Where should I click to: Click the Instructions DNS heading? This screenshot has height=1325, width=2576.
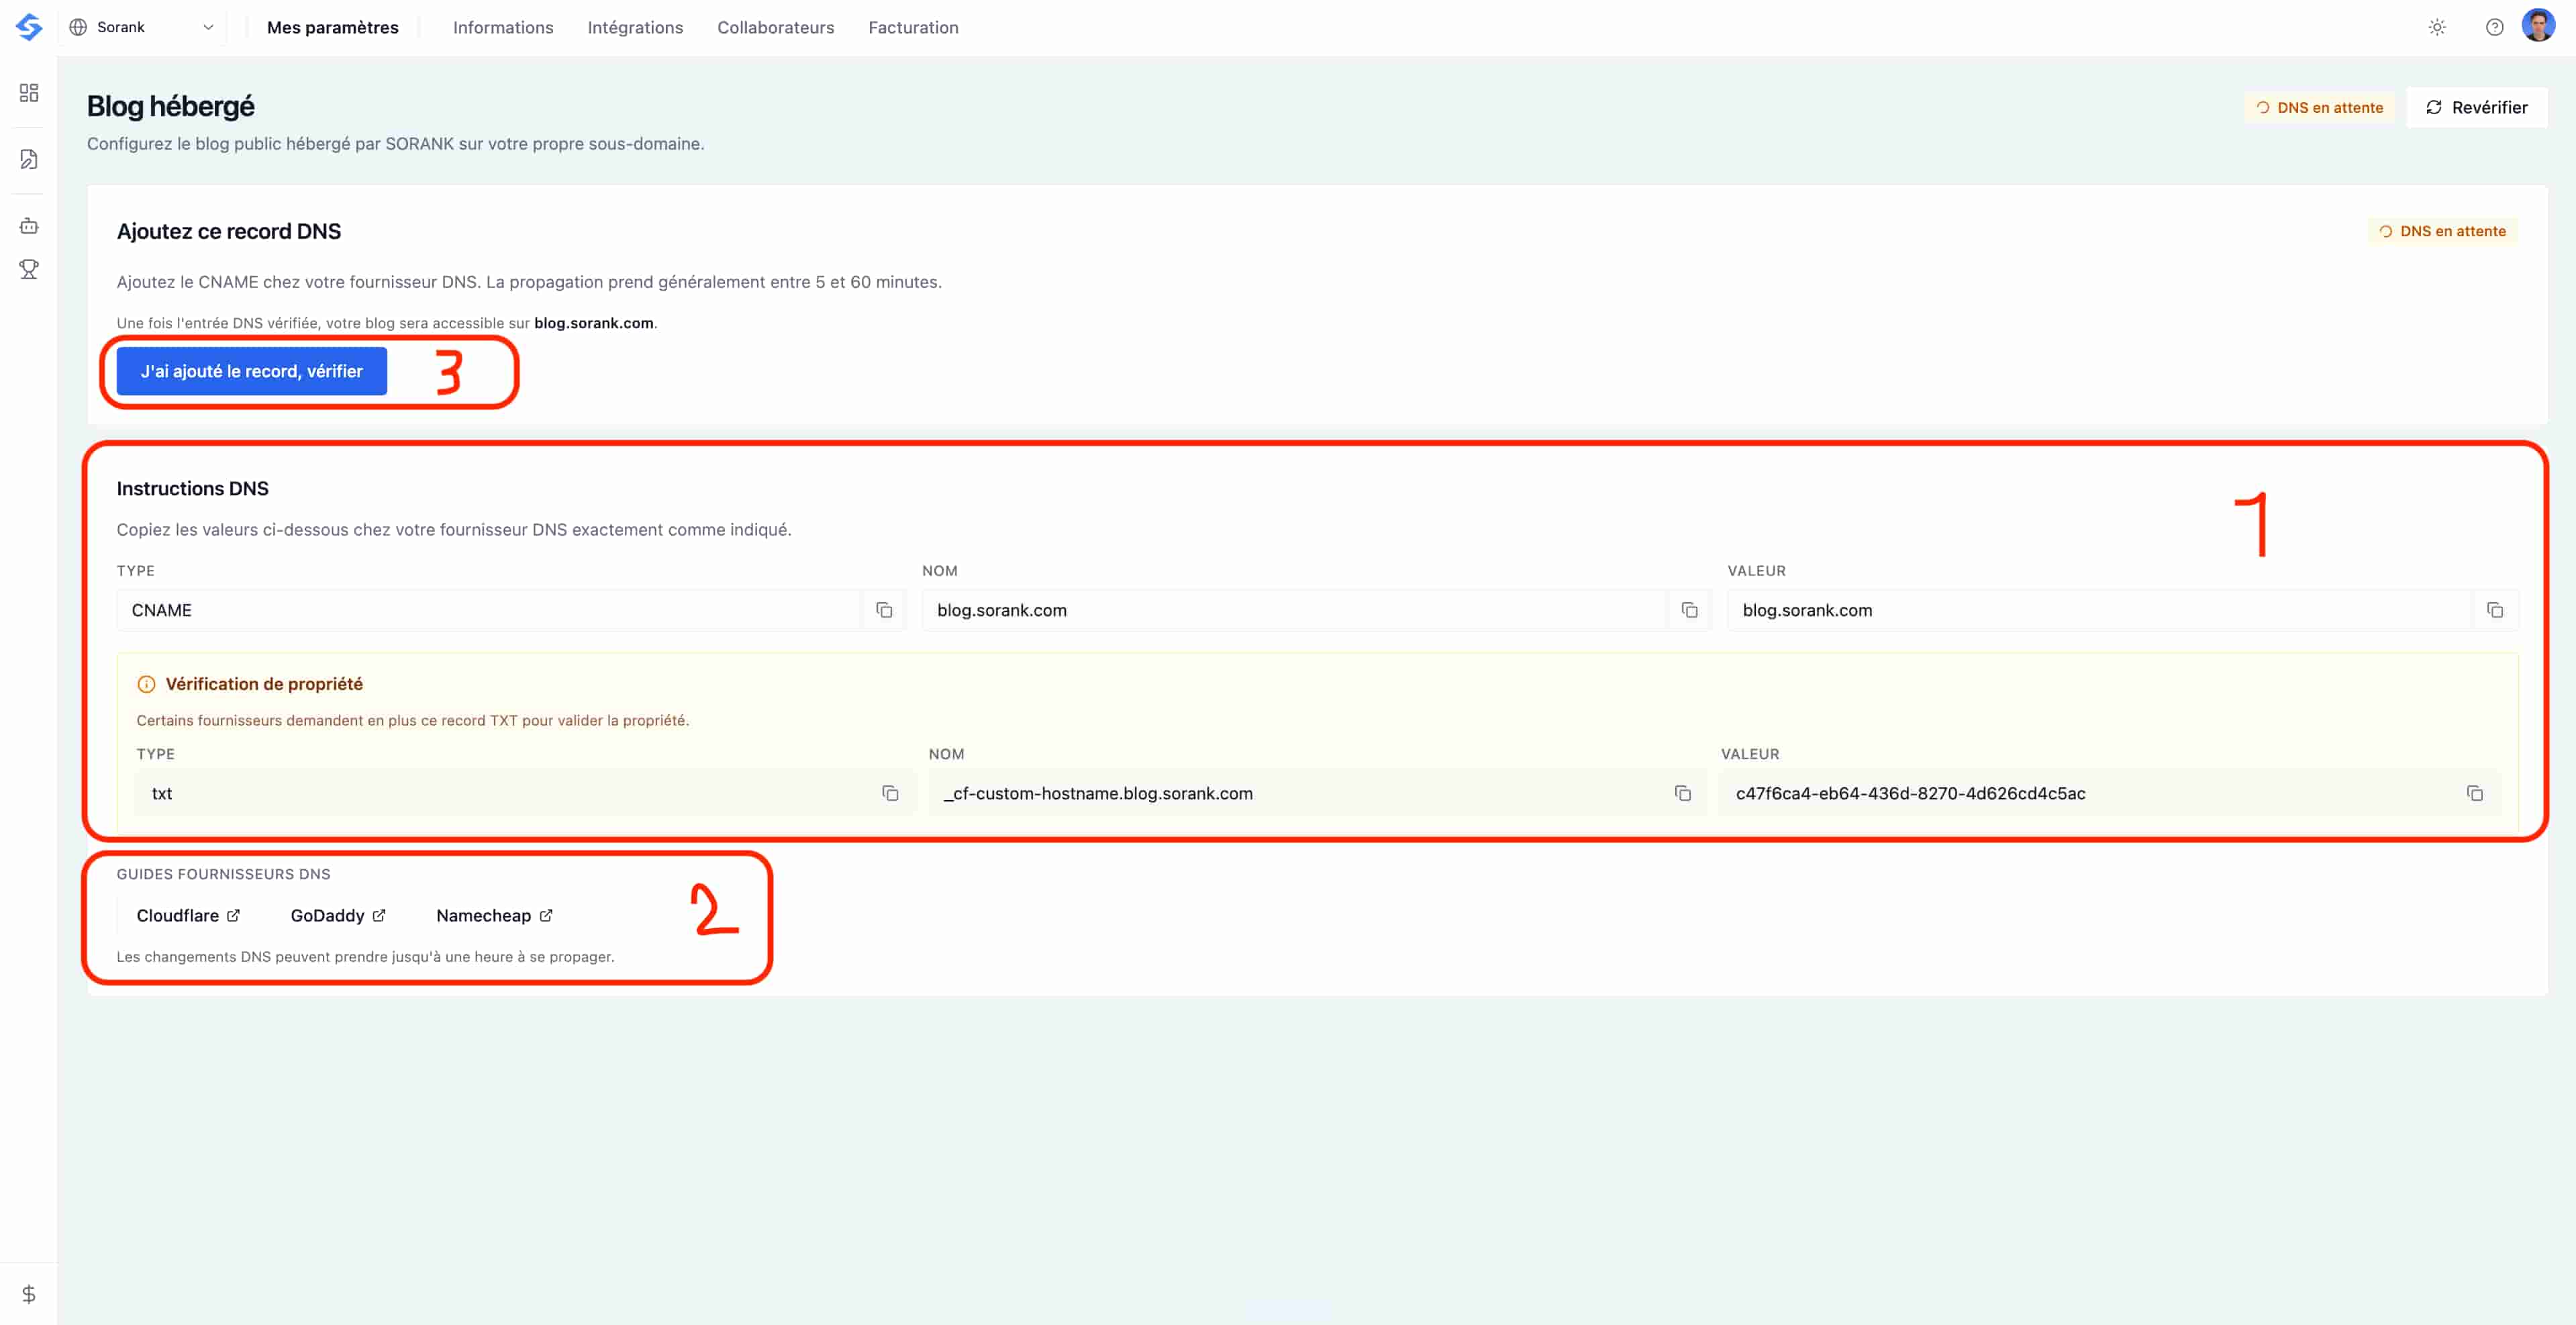pyautogui.click(x=193, y=488)
